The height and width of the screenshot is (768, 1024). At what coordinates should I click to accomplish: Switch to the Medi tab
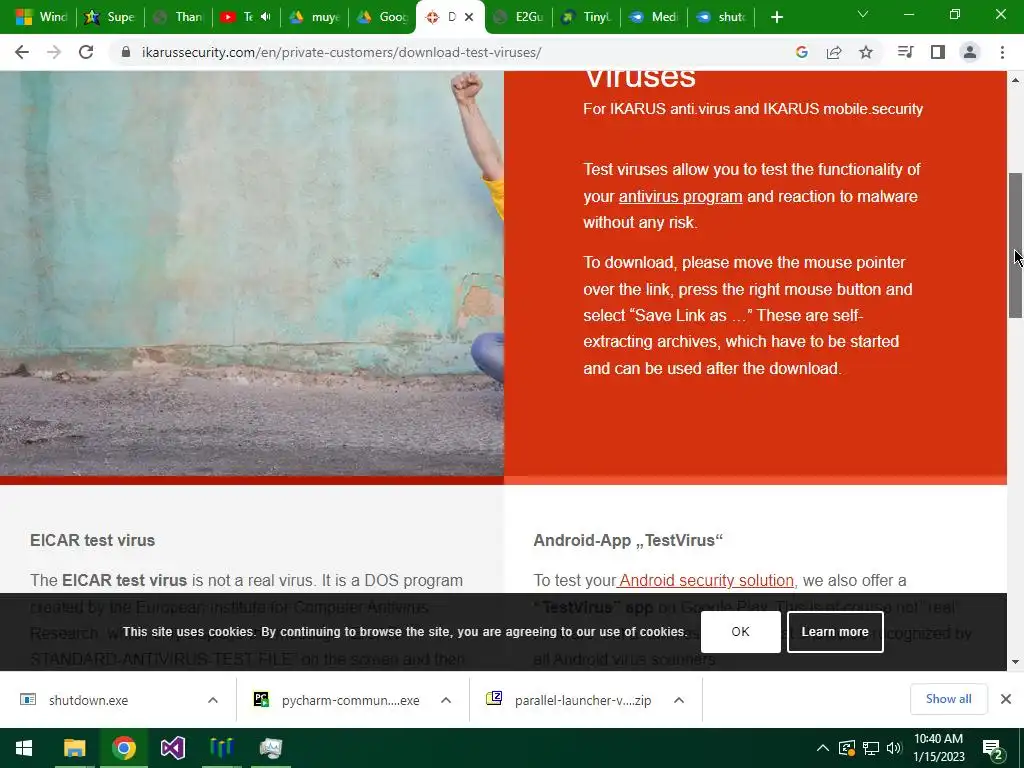click(654, 17)
